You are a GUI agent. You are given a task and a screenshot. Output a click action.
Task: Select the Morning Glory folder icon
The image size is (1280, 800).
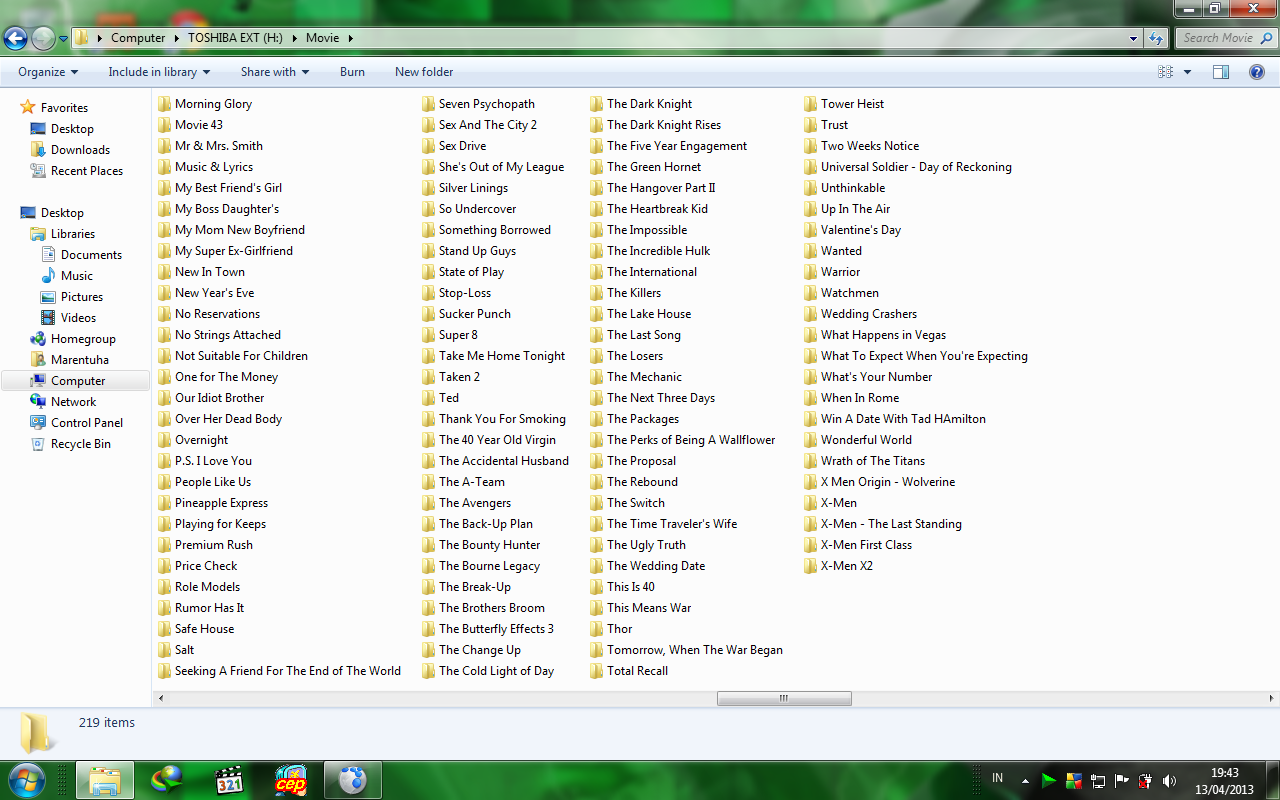coord(164,104)
